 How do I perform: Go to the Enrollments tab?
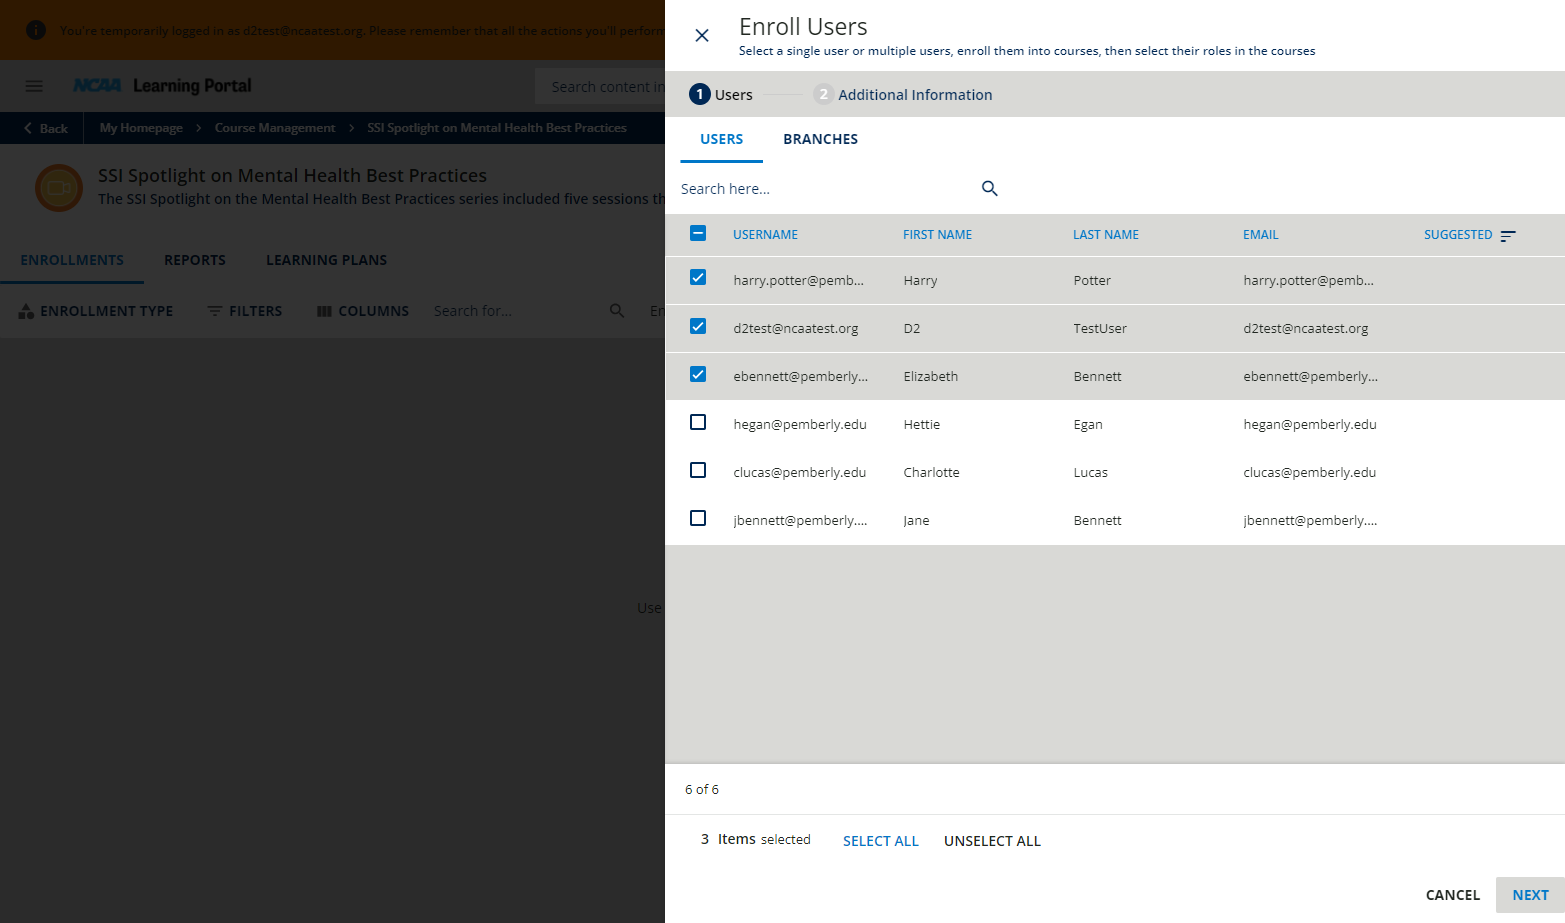pos(72,260)
